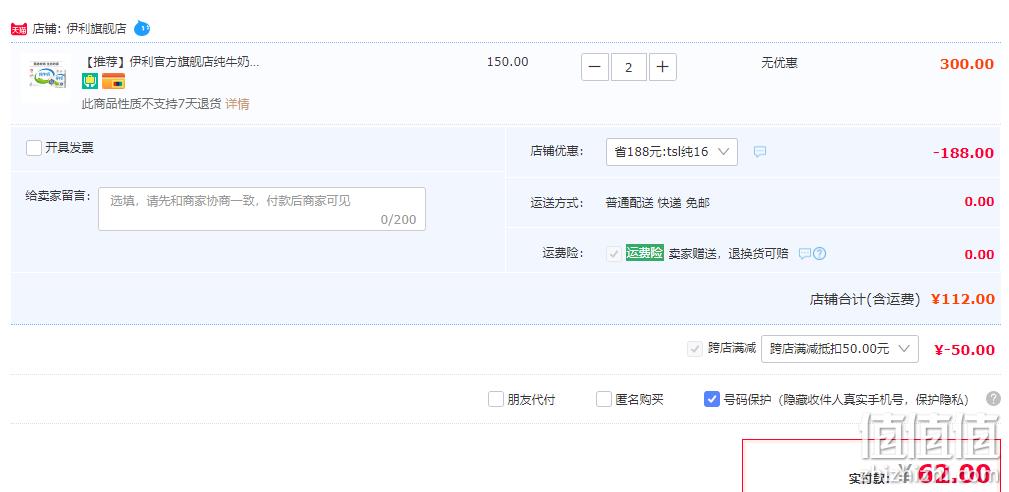Uncheck the 号码保护 checkbox
This screenshot has width=1009, height=492.
point(712,399)
